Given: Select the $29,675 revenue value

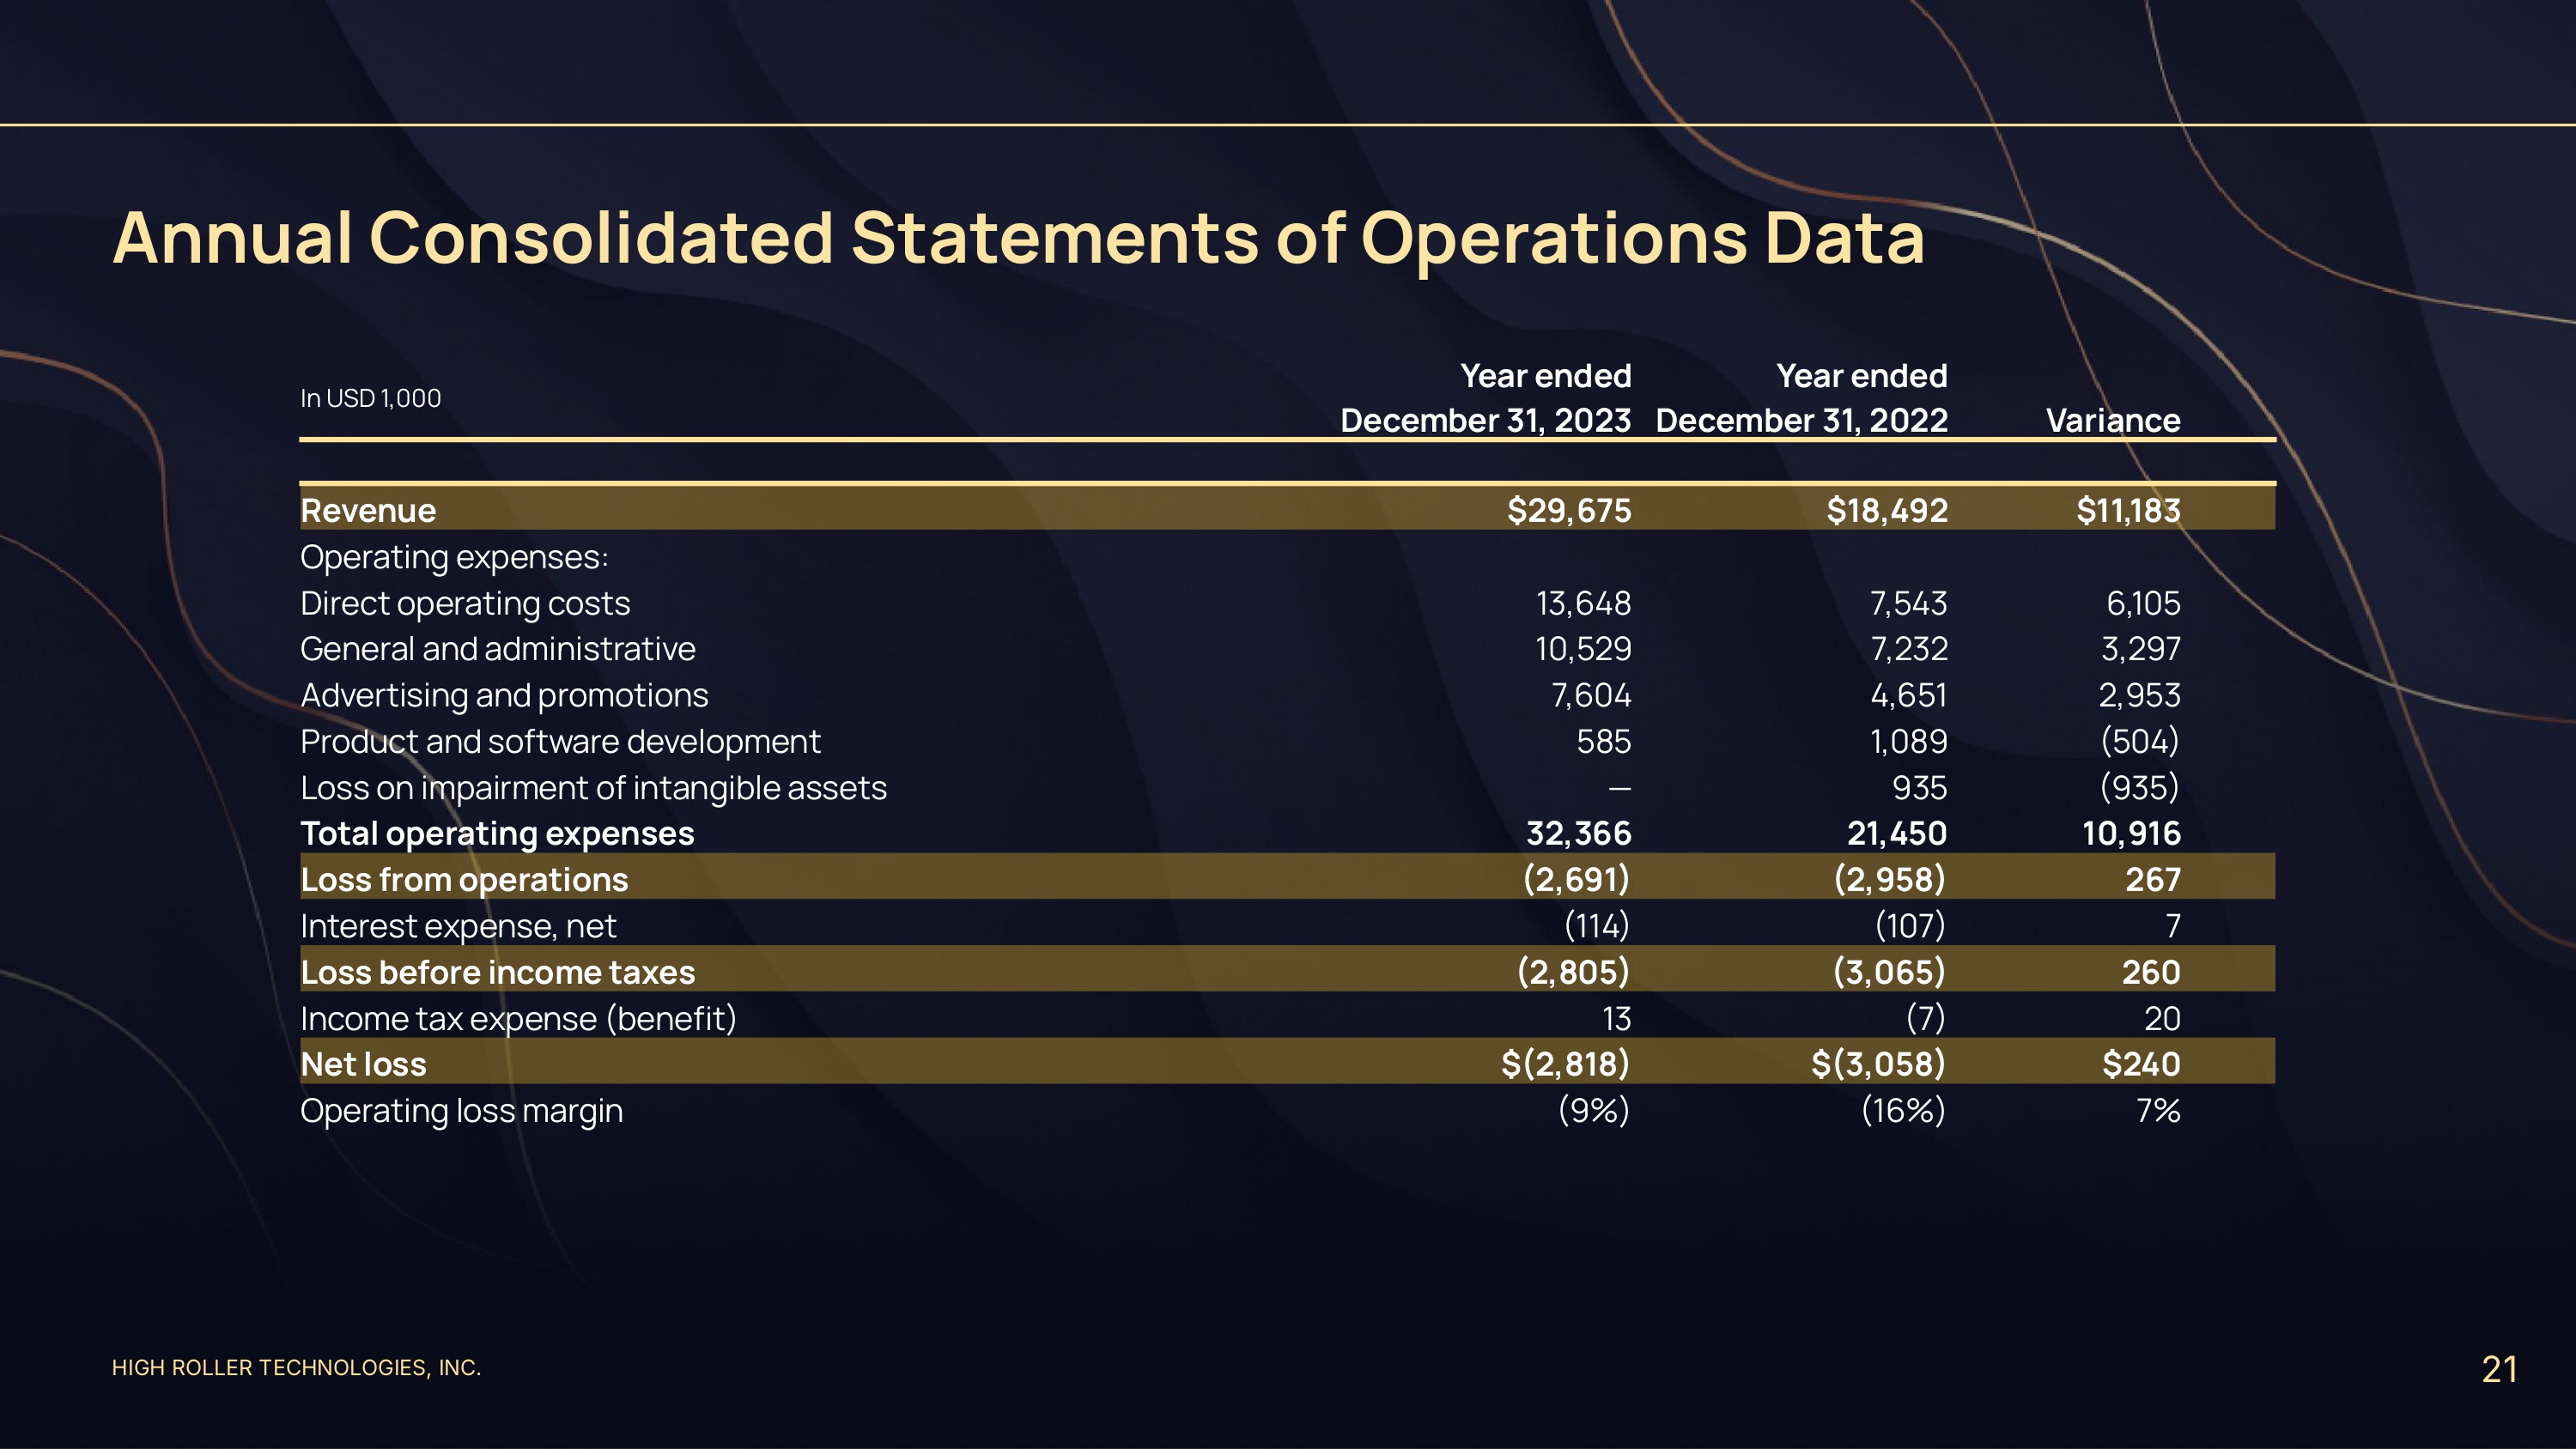Looking at the screenshot, I should click(1568, 511).
